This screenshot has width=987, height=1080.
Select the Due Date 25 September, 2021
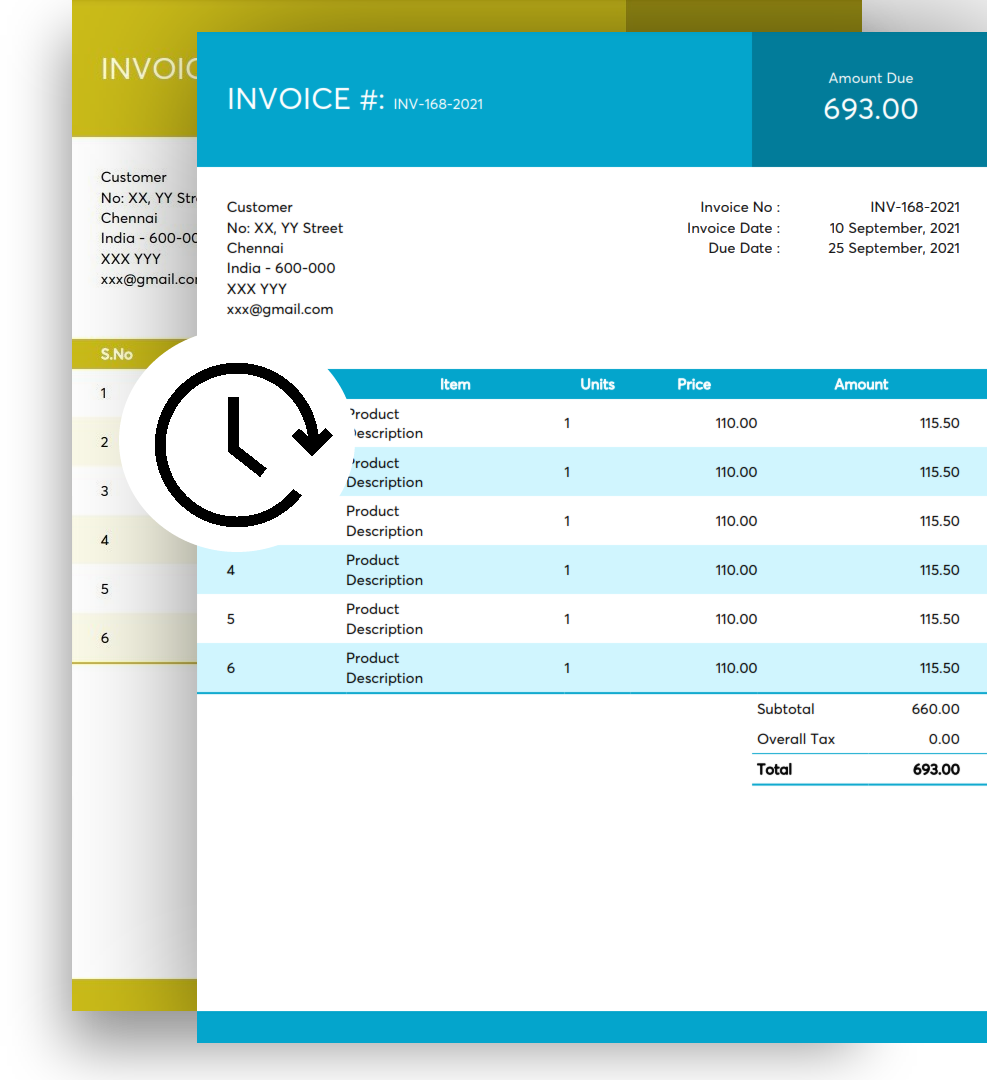[x=893, y=248]
